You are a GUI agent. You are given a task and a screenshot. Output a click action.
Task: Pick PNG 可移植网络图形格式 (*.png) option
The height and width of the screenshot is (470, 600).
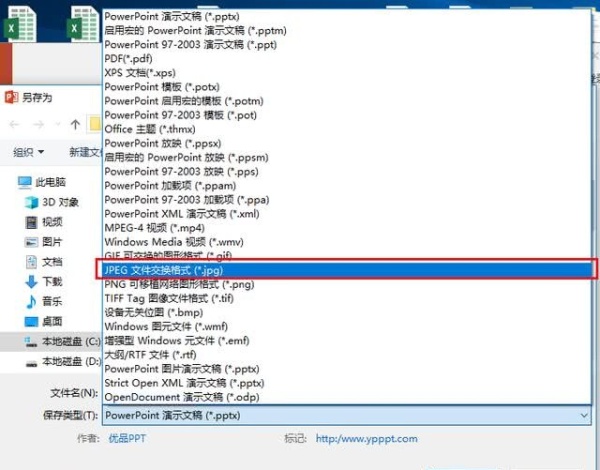click(179, 285)
